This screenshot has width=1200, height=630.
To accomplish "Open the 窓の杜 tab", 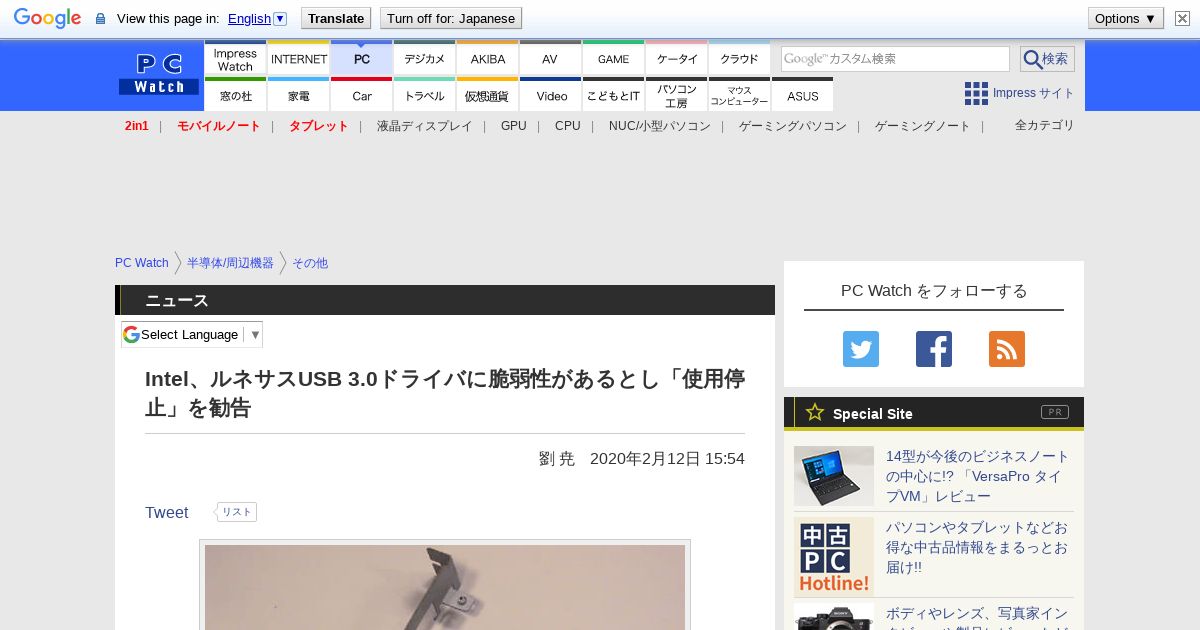I will coord(235,95).
